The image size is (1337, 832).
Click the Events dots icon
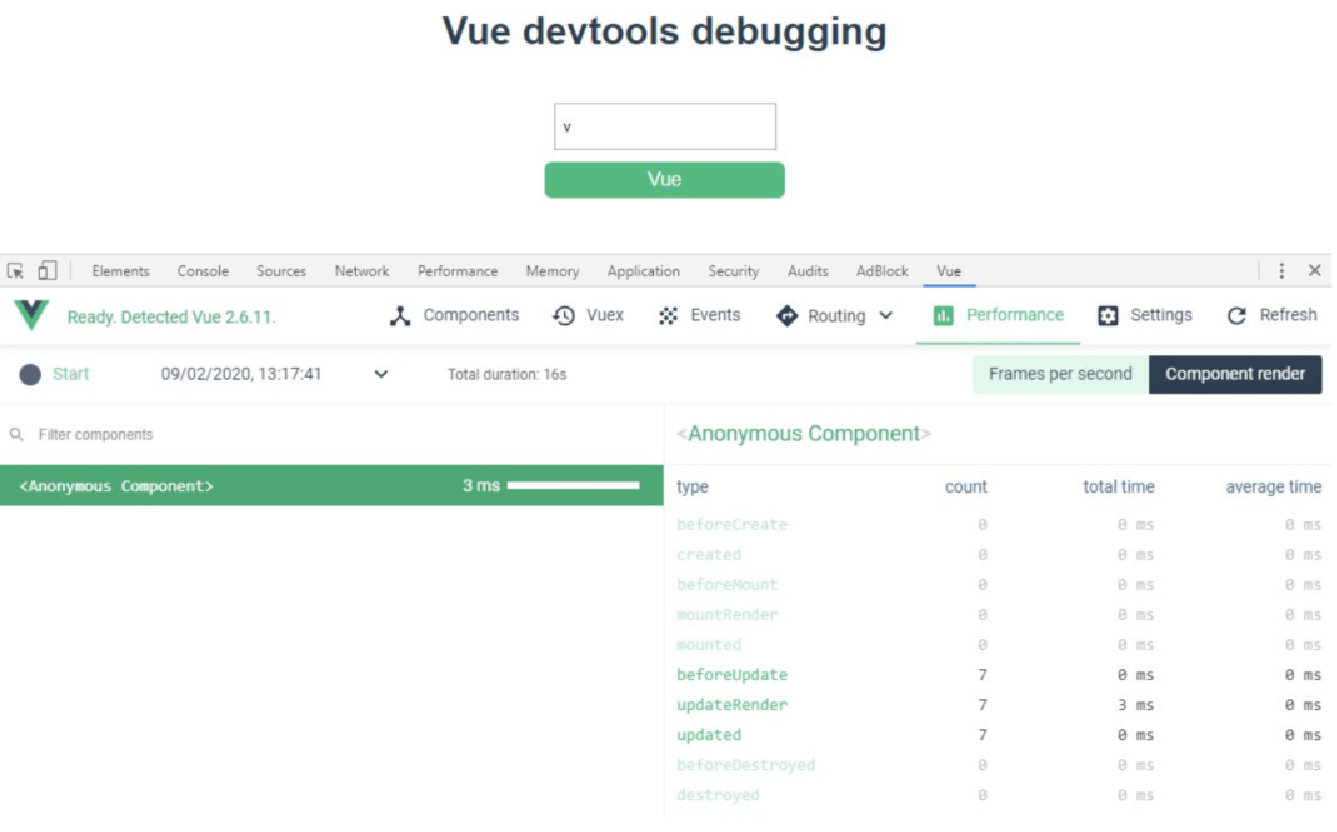point(669,316)
